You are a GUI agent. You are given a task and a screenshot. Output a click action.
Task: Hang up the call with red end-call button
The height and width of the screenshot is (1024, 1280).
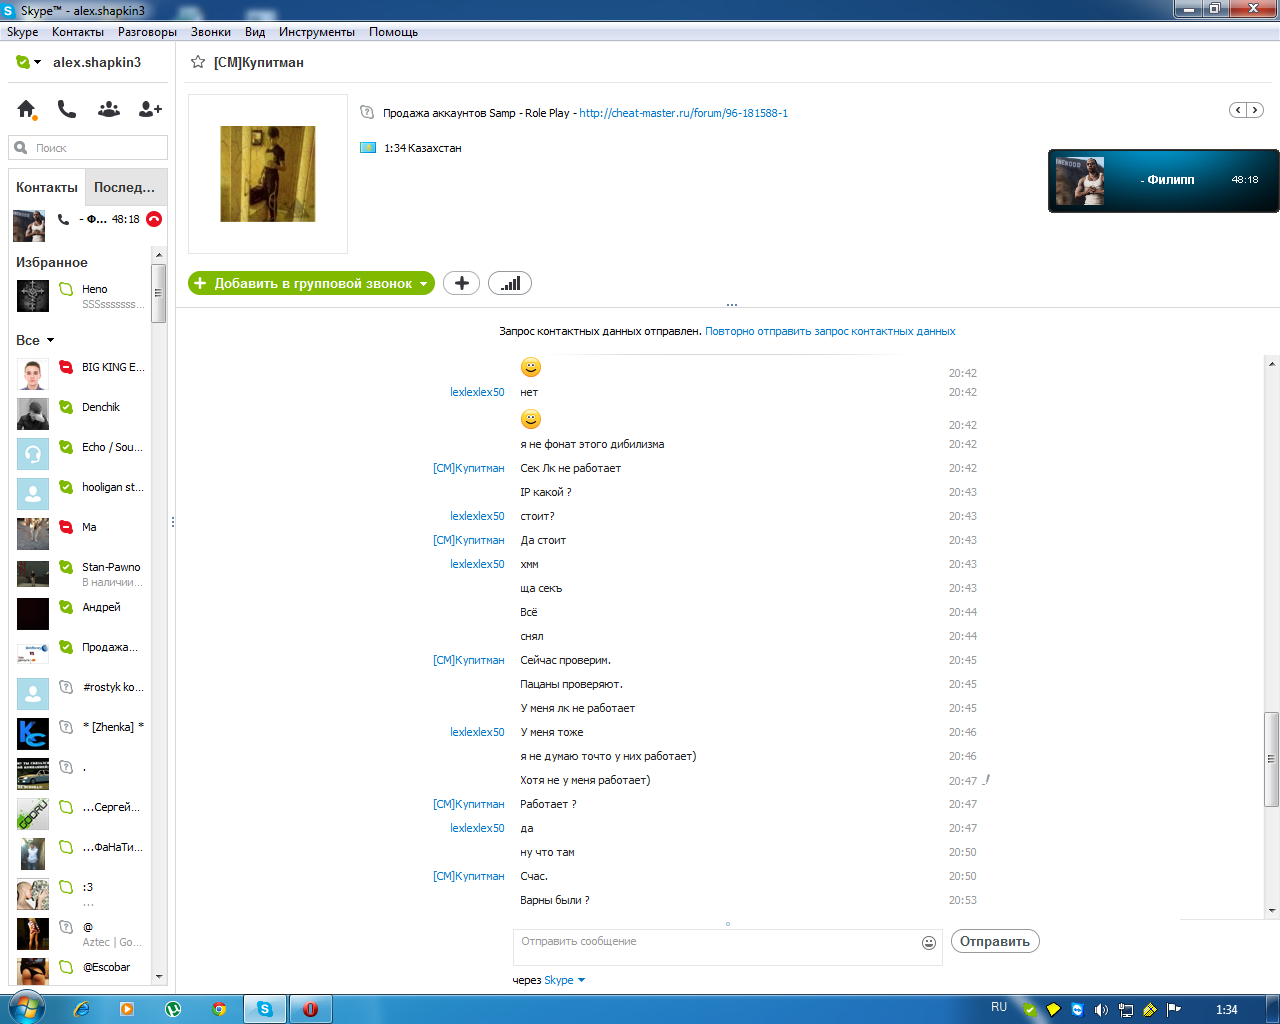(154, 219)
